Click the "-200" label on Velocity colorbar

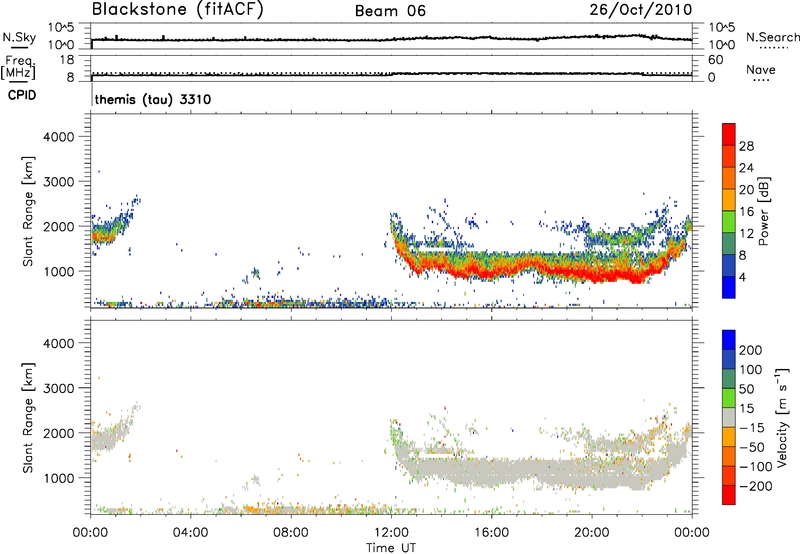coord(756,486)
